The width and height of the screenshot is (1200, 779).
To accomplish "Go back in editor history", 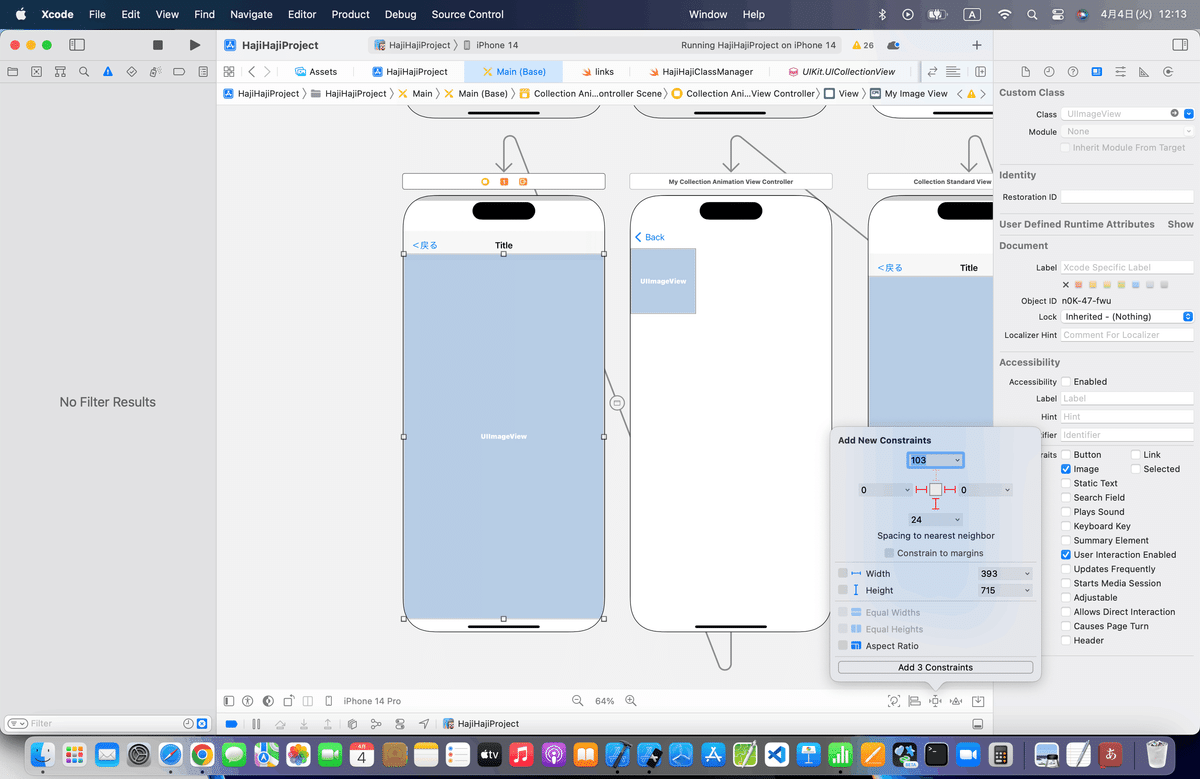I will [251, 72].
